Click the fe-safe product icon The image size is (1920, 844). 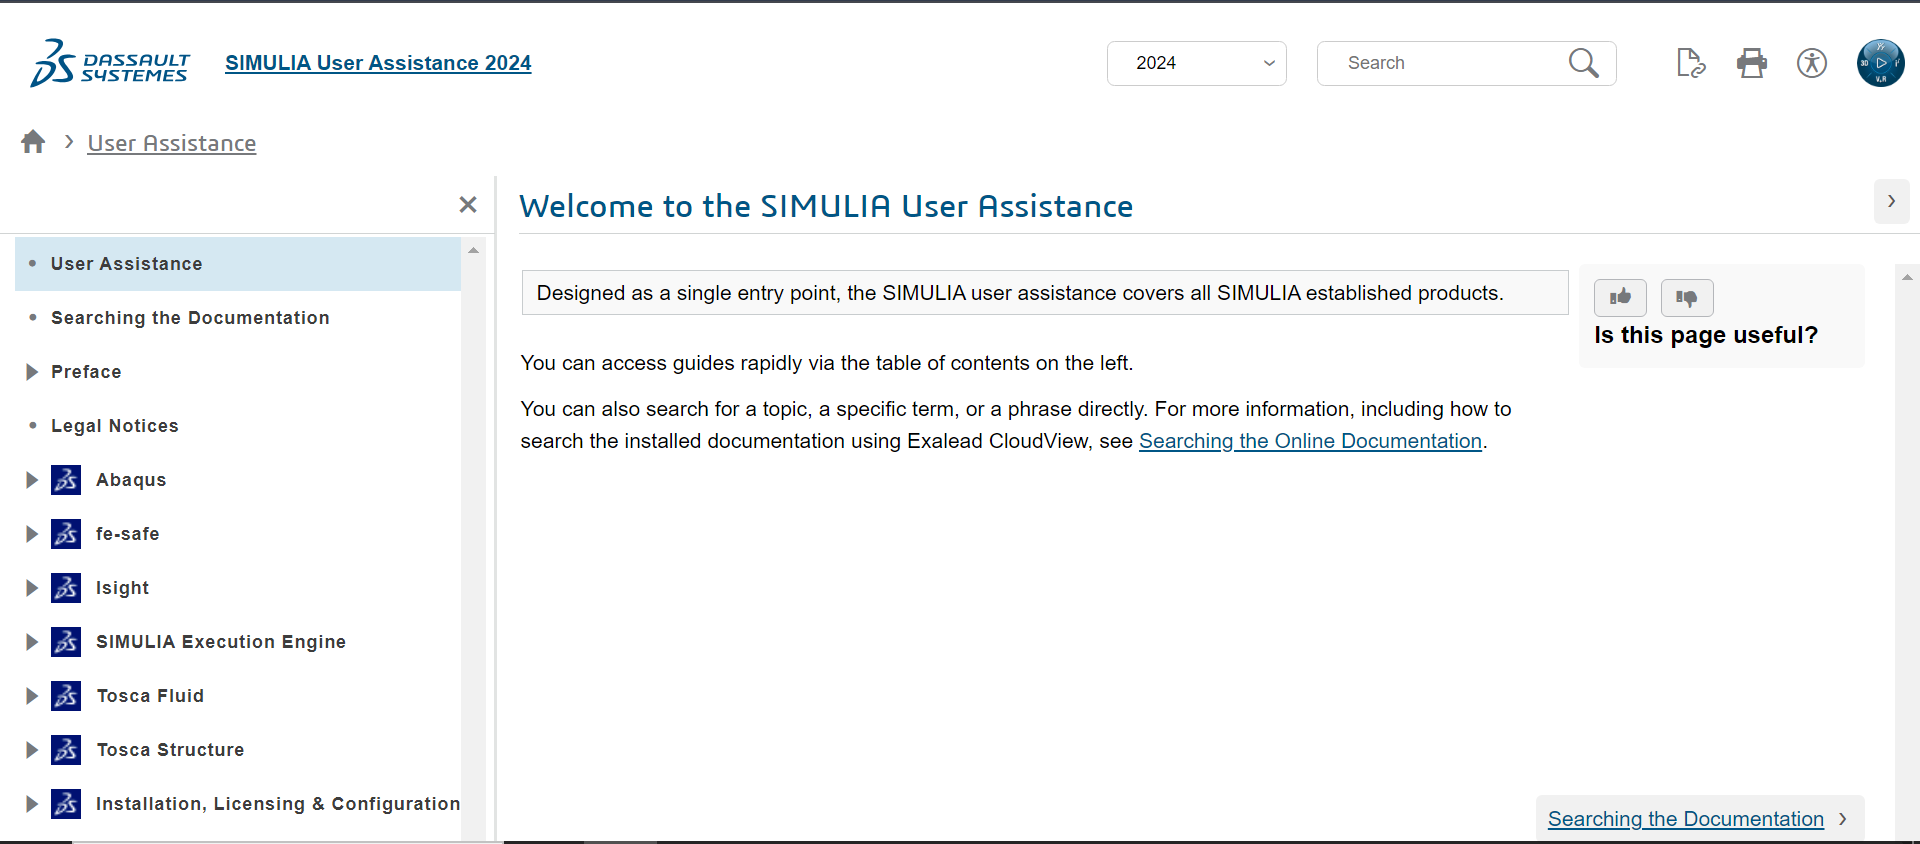click(x=67, y=534)
